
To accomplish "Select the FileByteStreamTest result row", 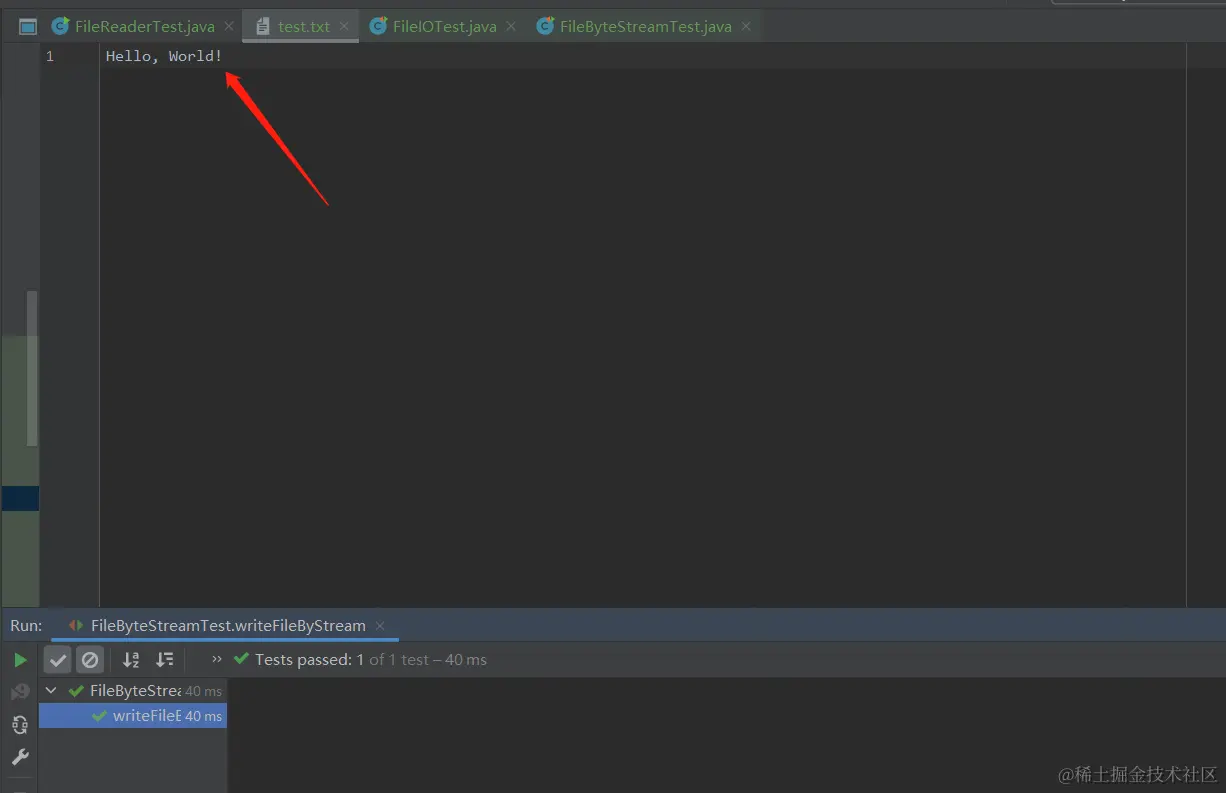I will click(133, 691).
